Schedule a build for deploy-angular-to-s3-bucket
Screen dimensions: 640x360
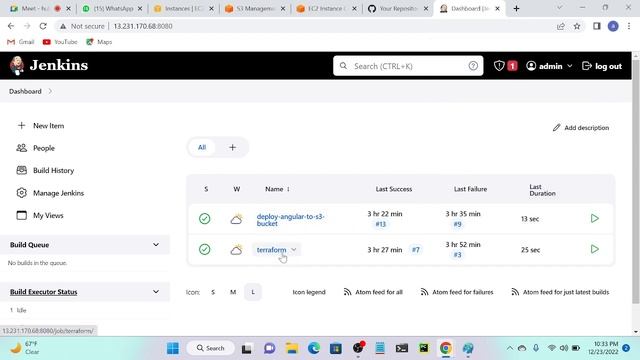pyautogui.click(x=595, y=218)
